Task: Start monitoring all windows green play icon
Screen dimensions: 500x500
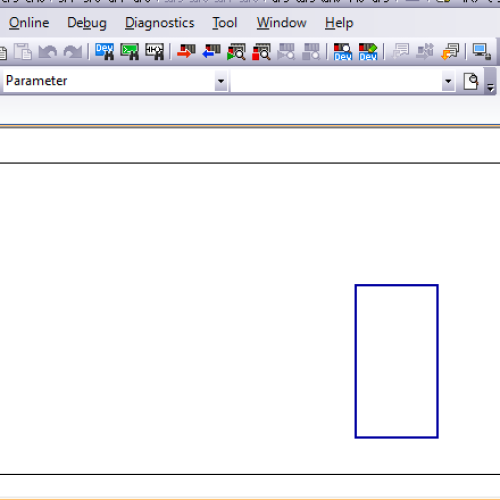Action: tap(236, 52)
